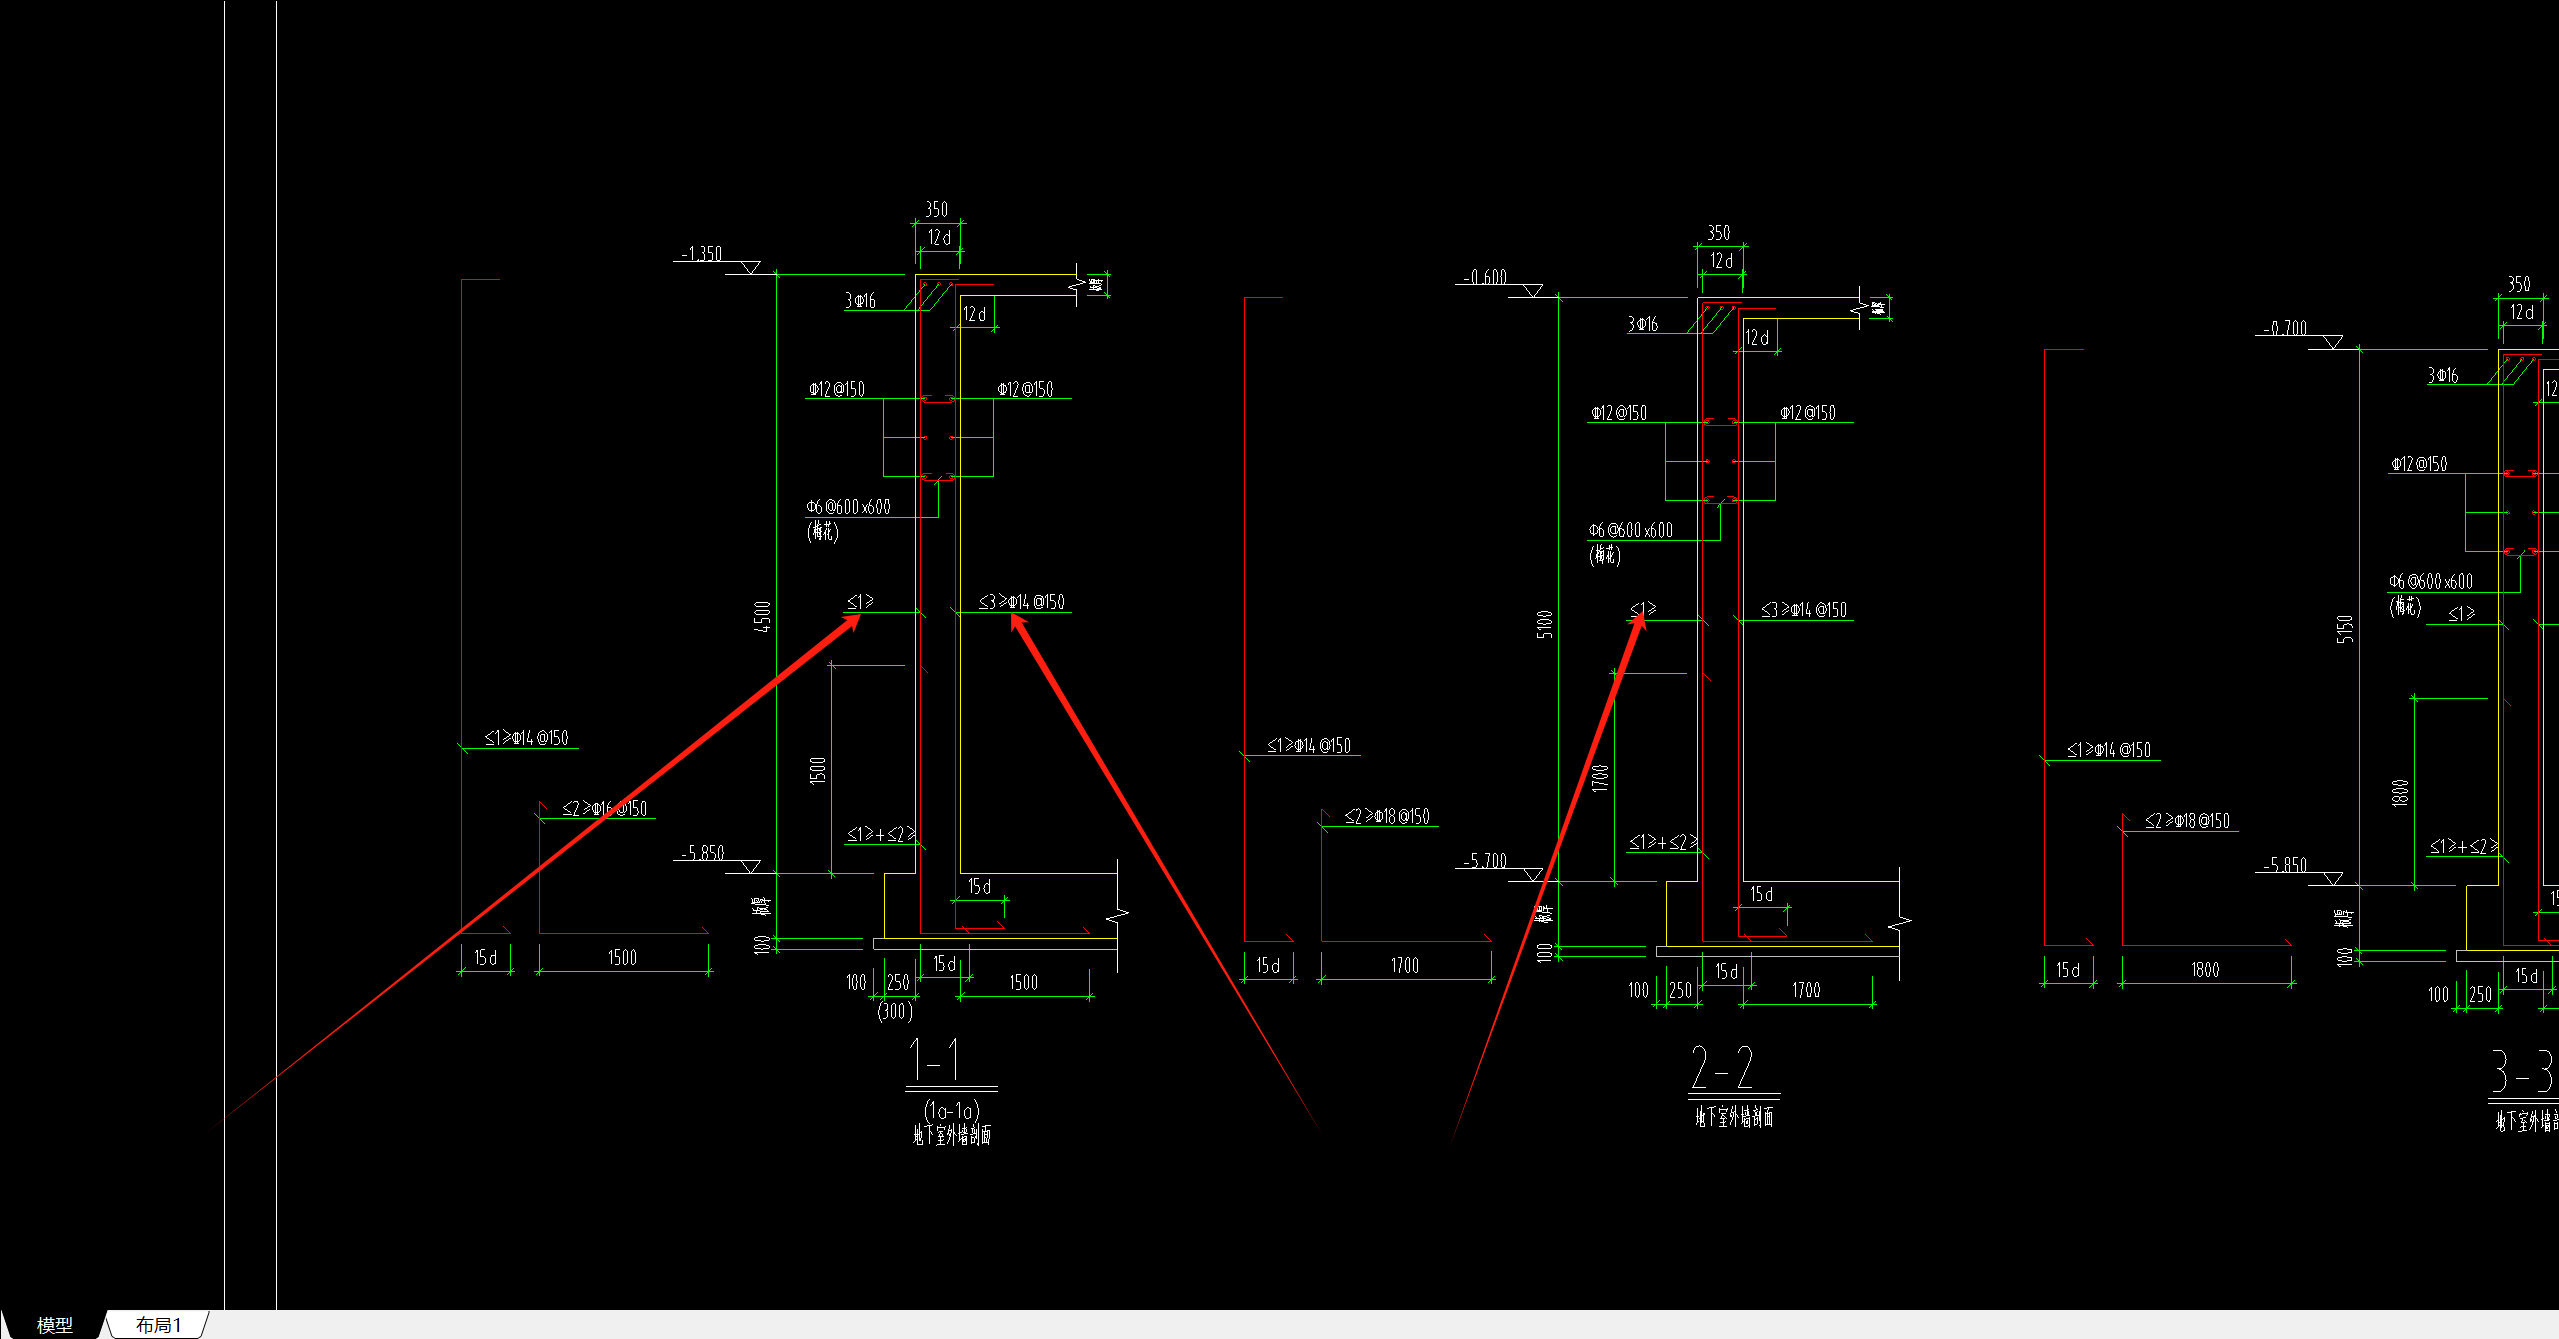This screenshot has width=2559, height=1339.
Task: Pick the 地下室外墙剖面 caption under 1-1
Action: (952, 1135)
